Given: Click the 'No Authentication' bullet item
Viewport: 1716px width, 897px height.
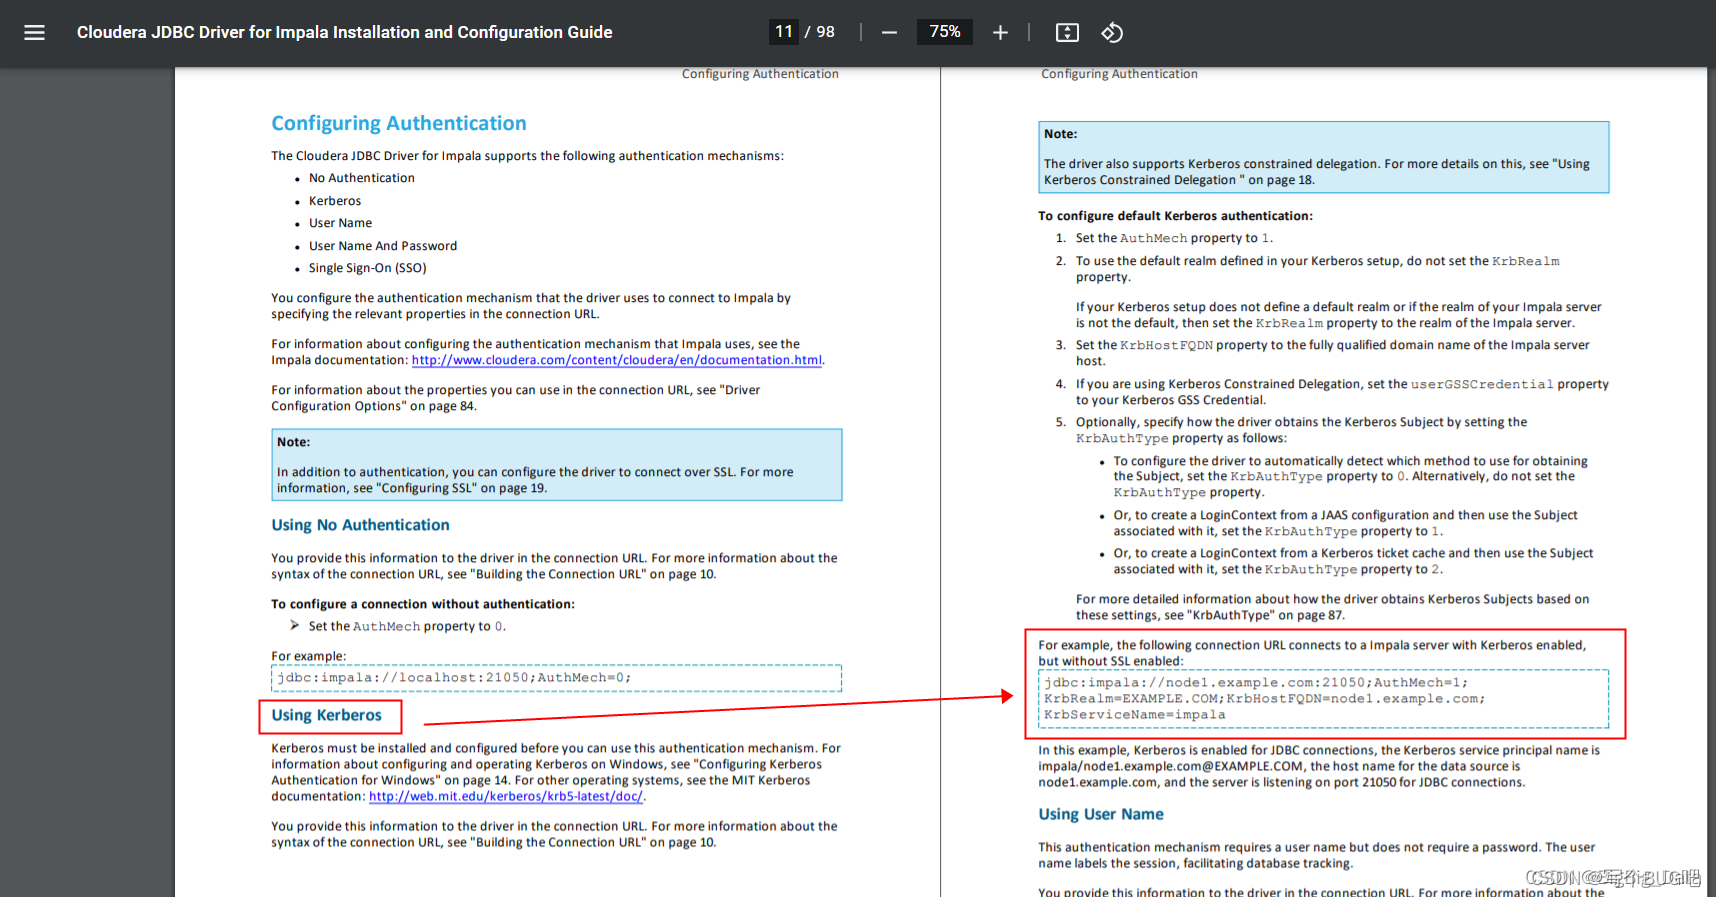Looking at the screenshot, I should click(361, 178).
